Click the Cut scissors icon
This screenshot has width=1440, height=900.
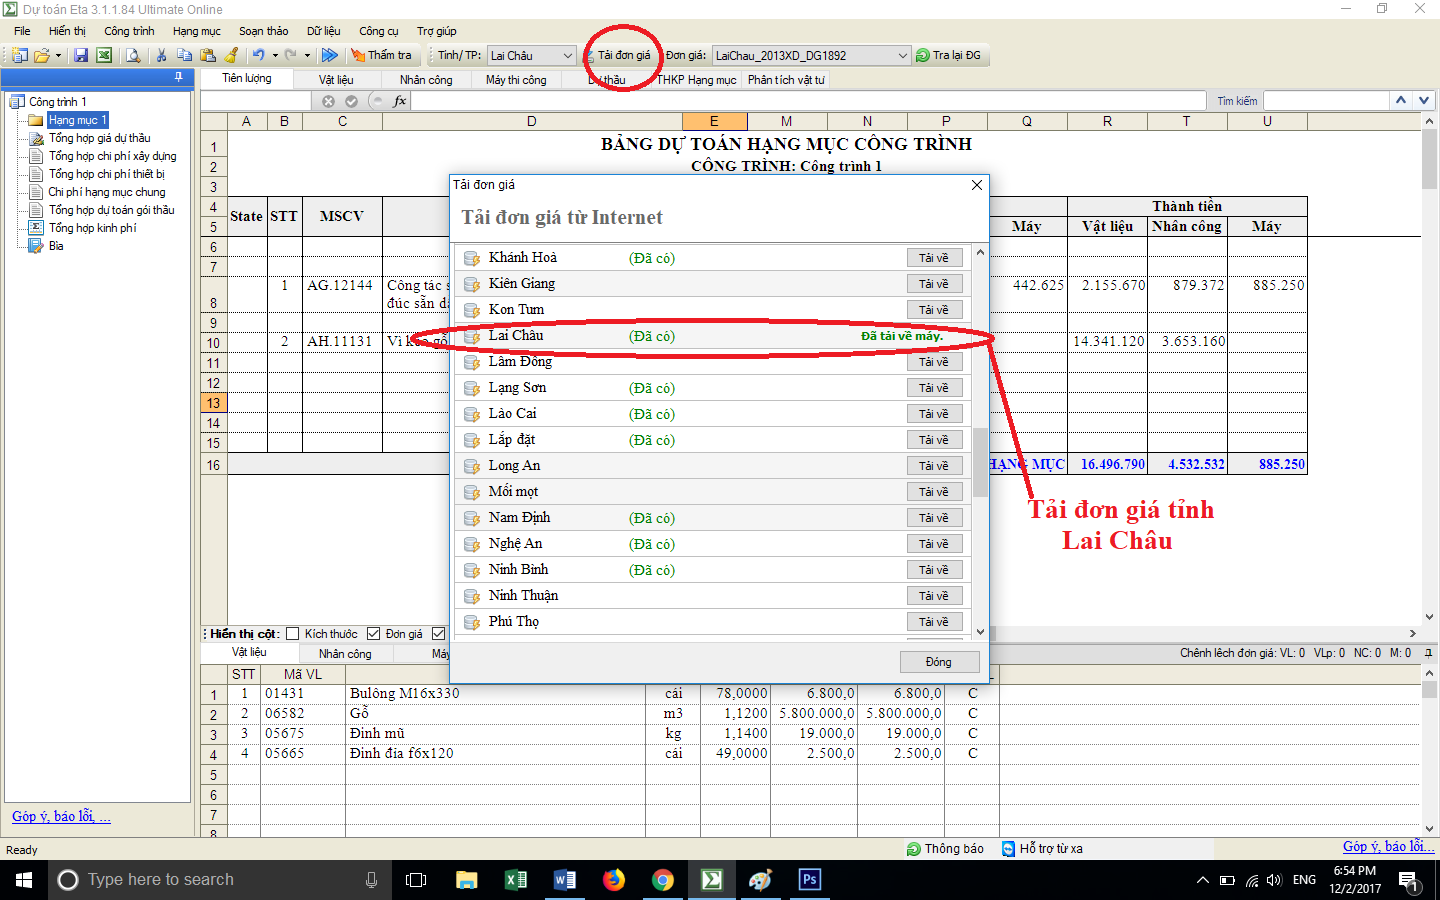pos(161,56)
